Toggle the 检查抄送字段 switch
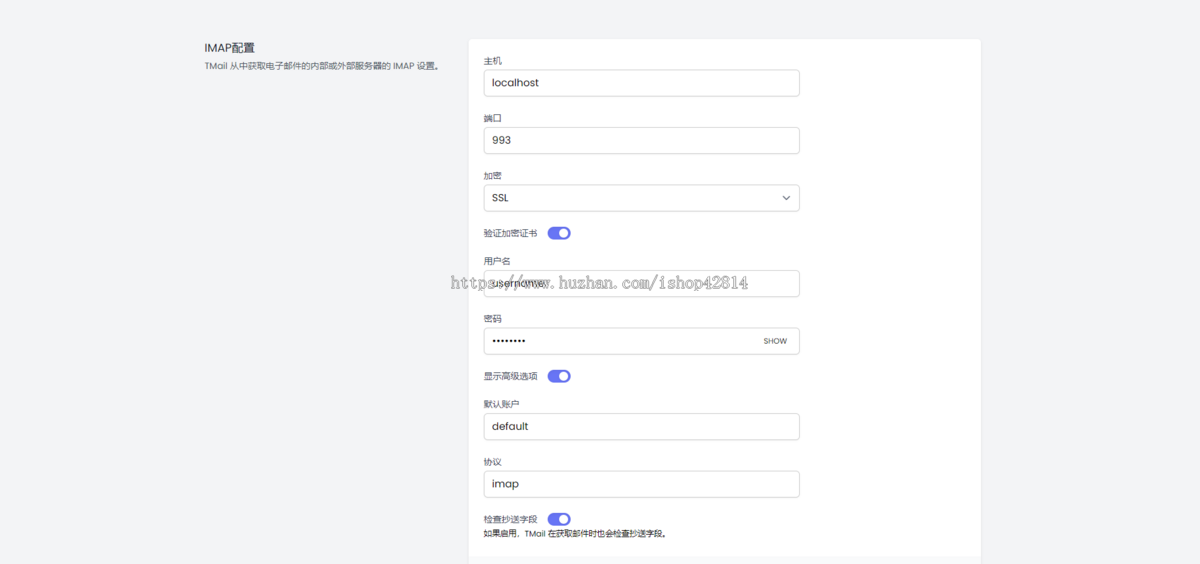 559,519
